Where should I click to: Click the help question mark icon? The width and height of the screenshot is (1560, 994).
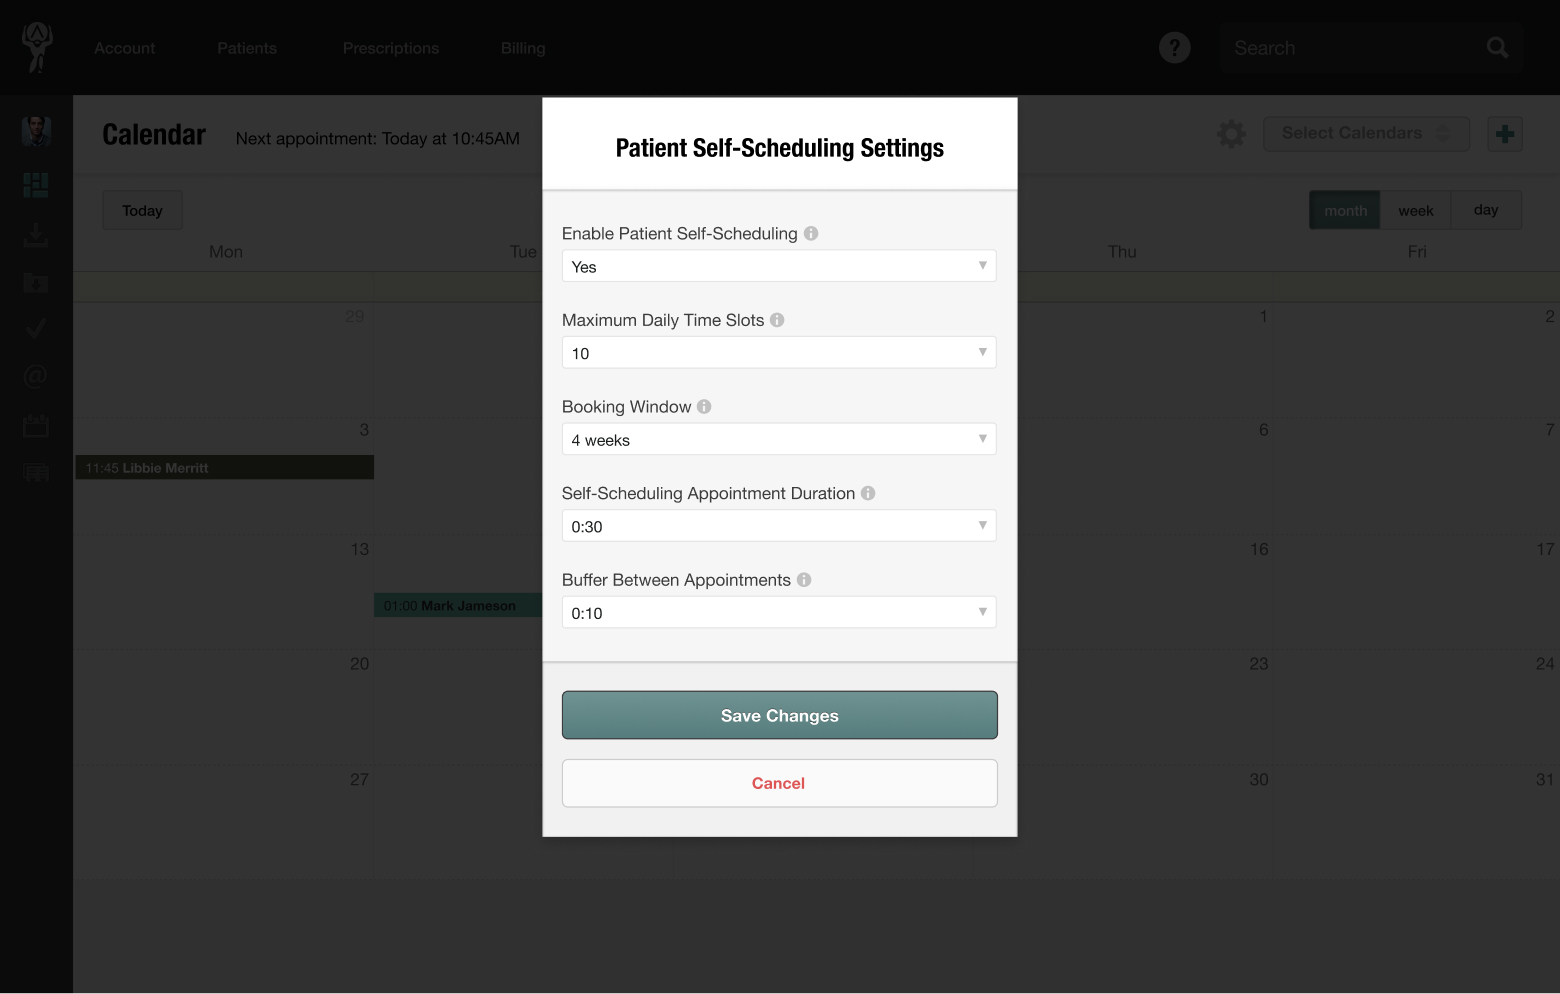click(1174, 47)
